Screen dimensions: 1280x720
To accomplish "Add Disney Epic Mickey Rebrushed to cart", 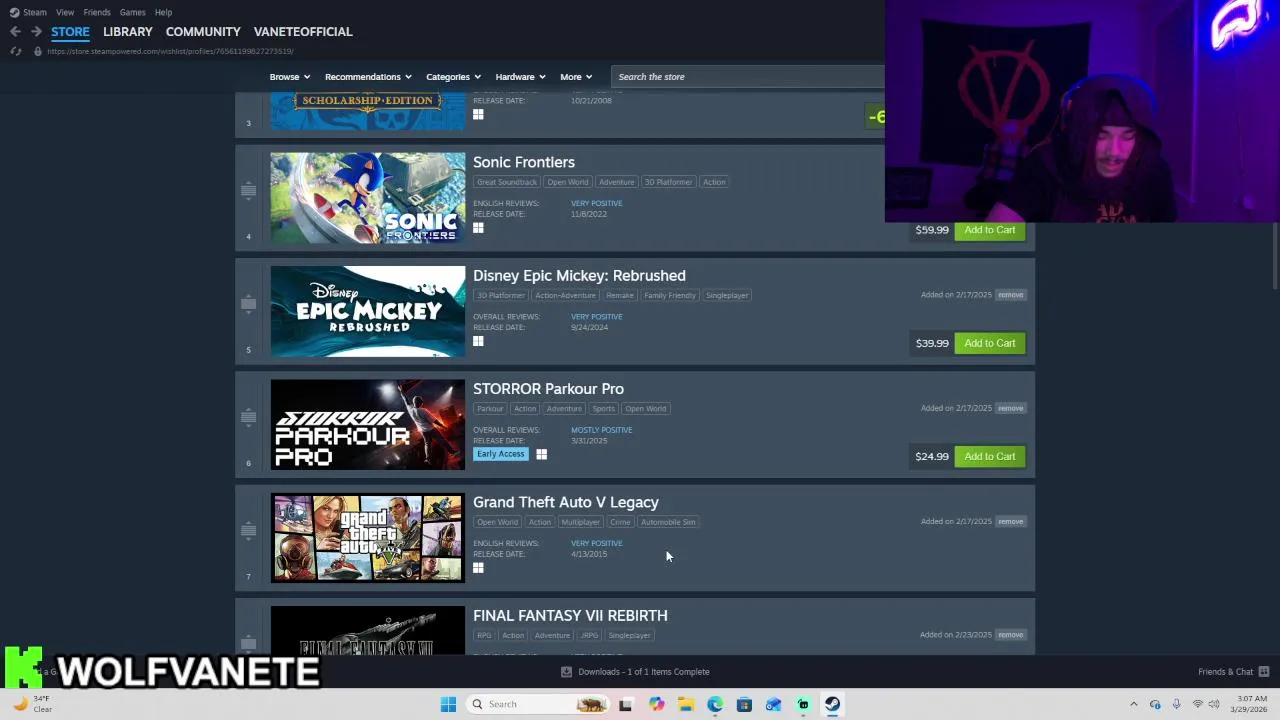I will [x=989, y=343].
